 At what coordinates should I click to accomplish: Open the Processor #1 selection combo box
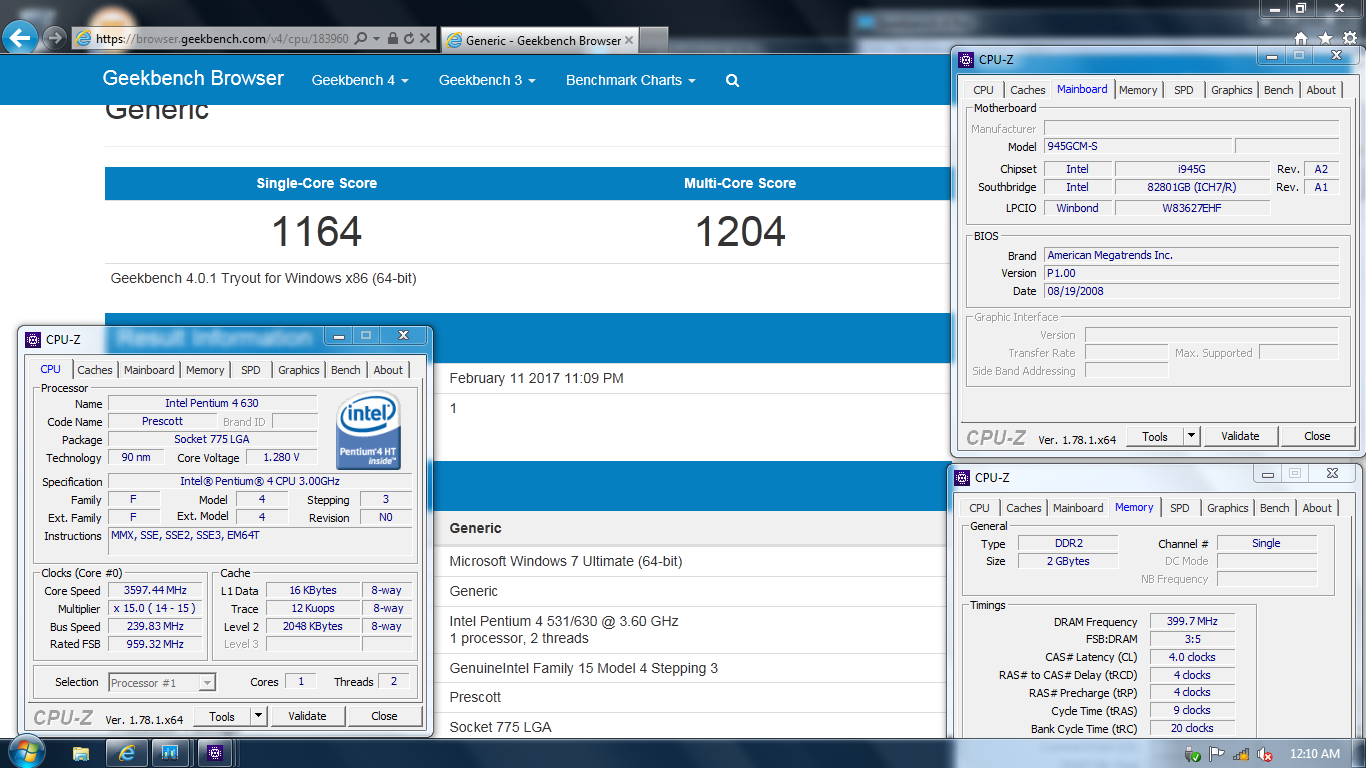coord(161,682)
